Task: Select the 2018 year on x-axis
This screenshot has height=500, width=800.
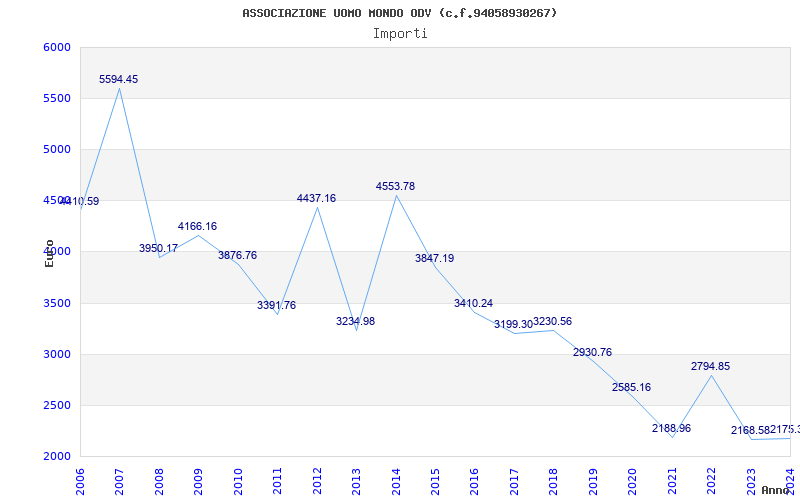Action: (554, 482)
